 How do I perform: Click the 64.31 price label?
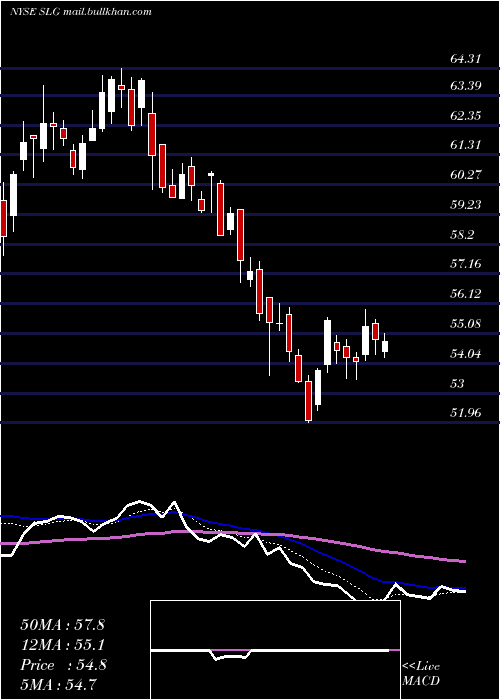click(466, 58)
